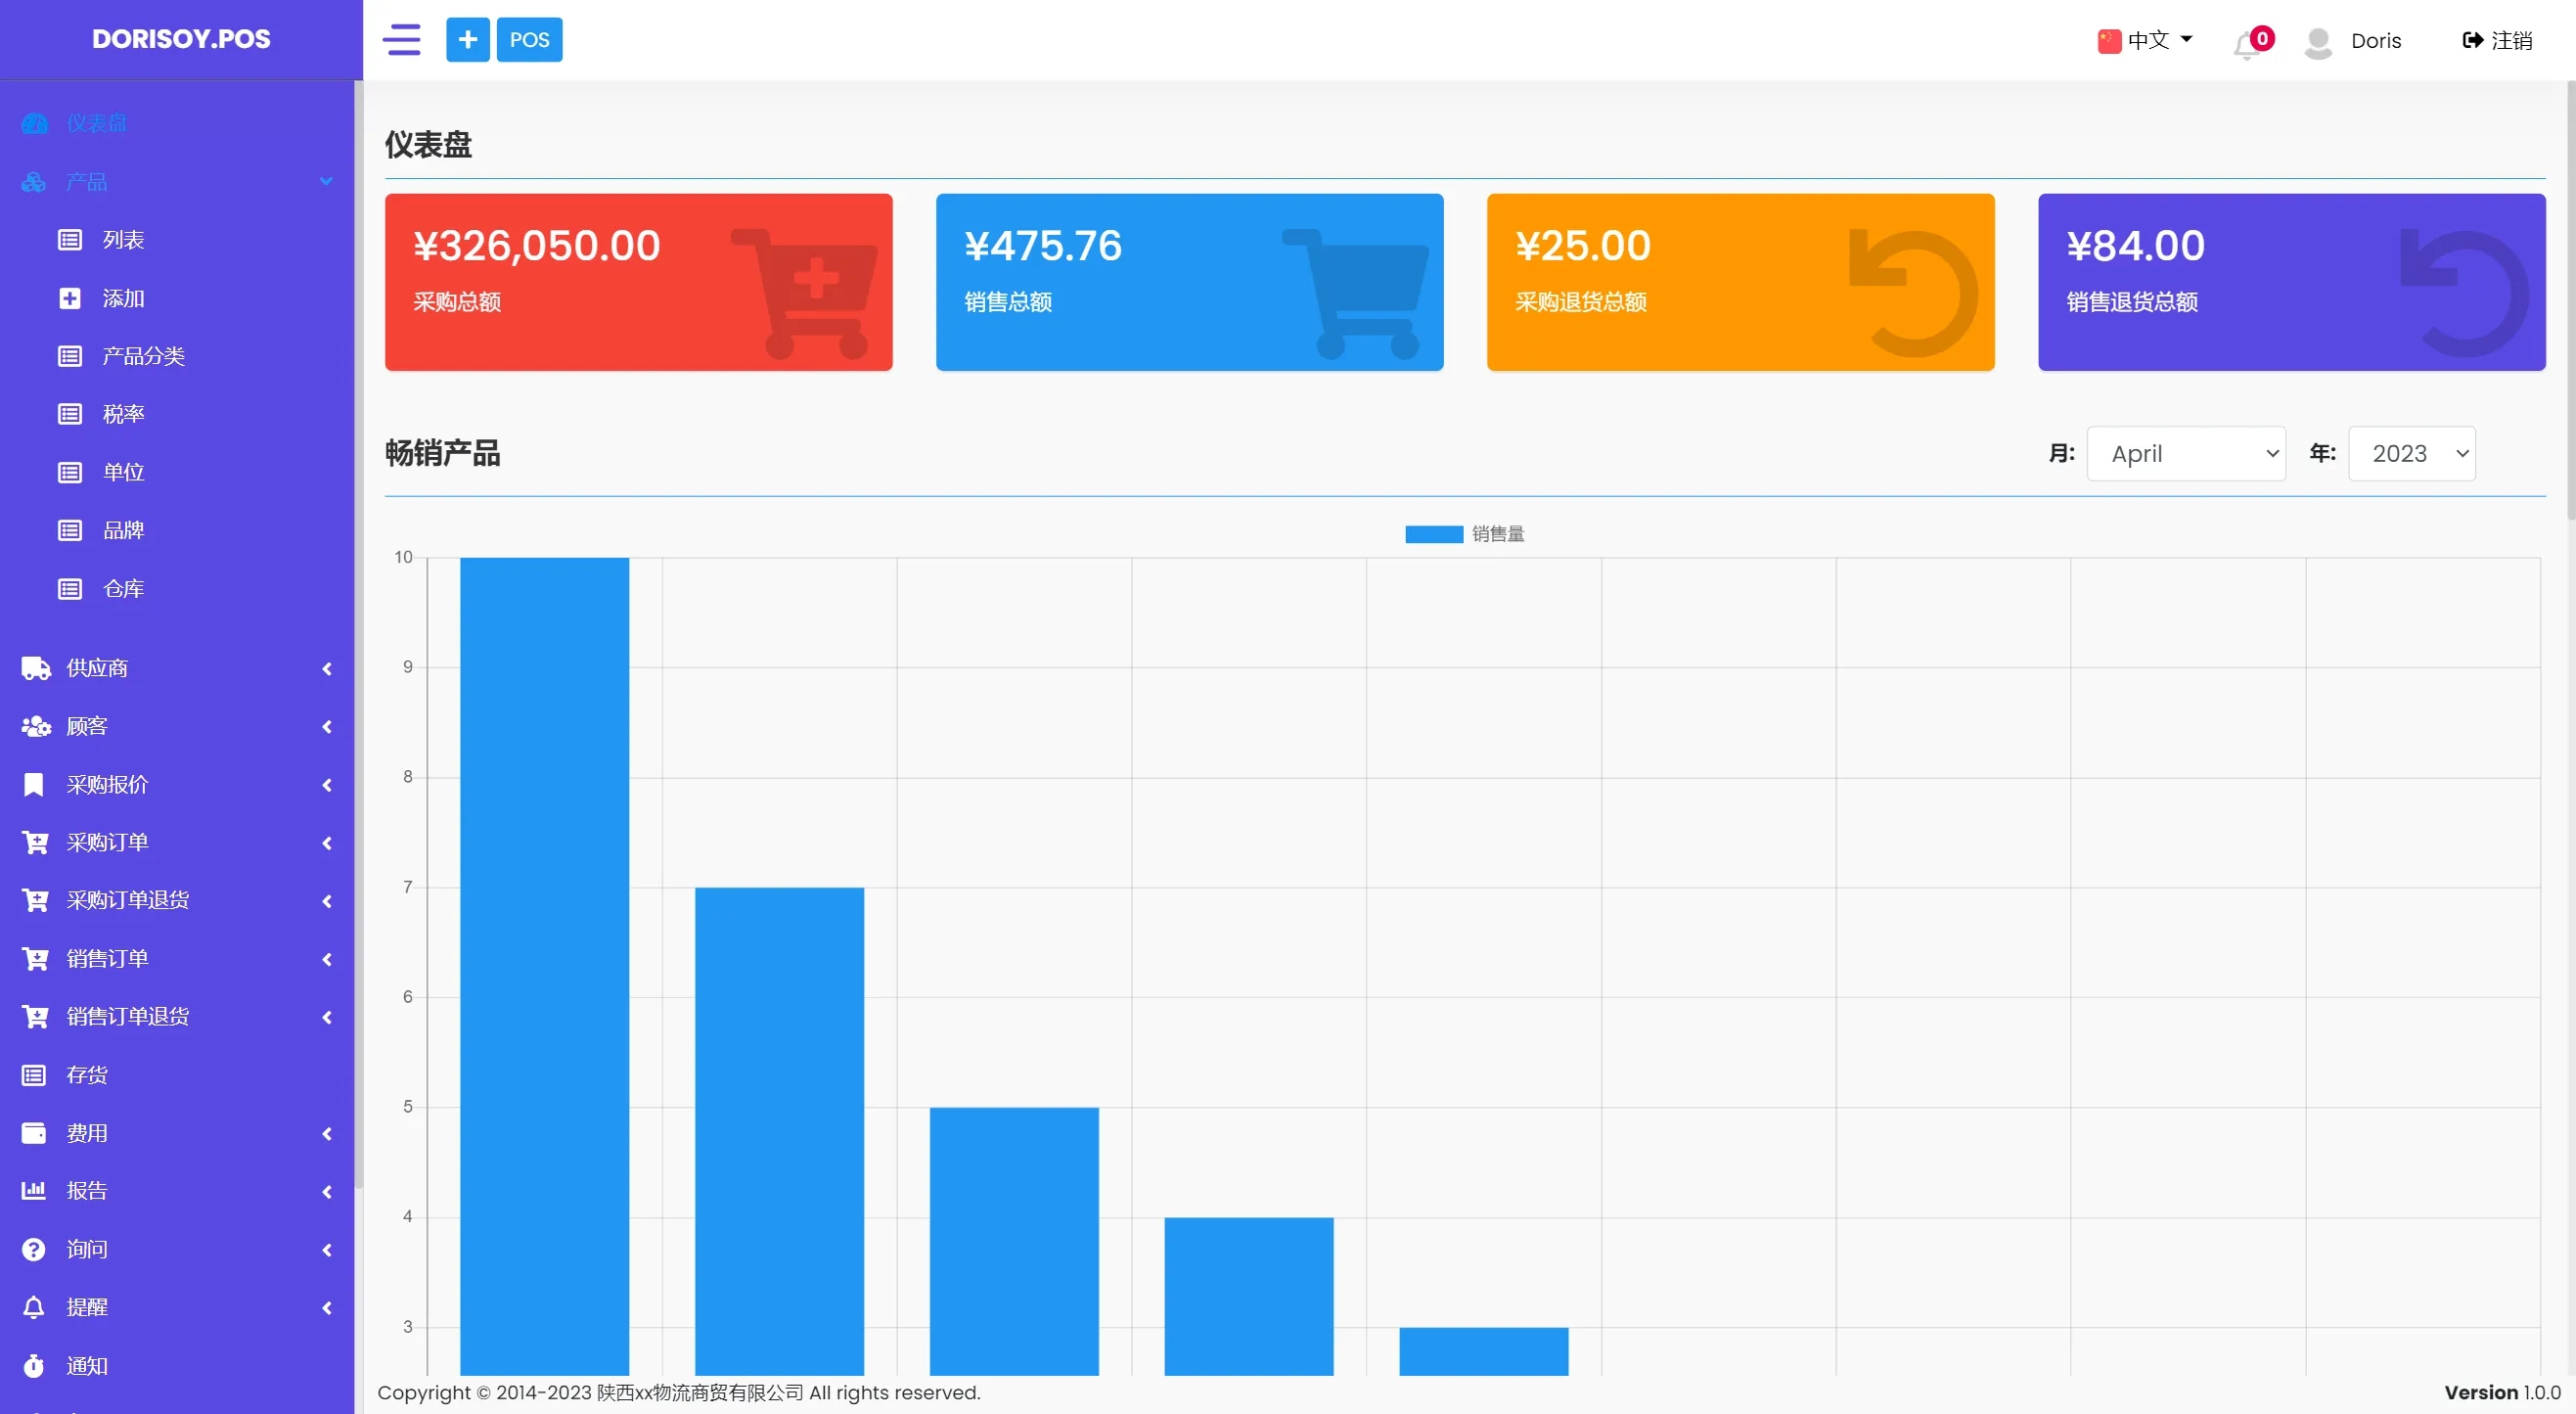Click the 报告 bar chart icon
2576x1414 pixels.
(x=34, y=1190)
